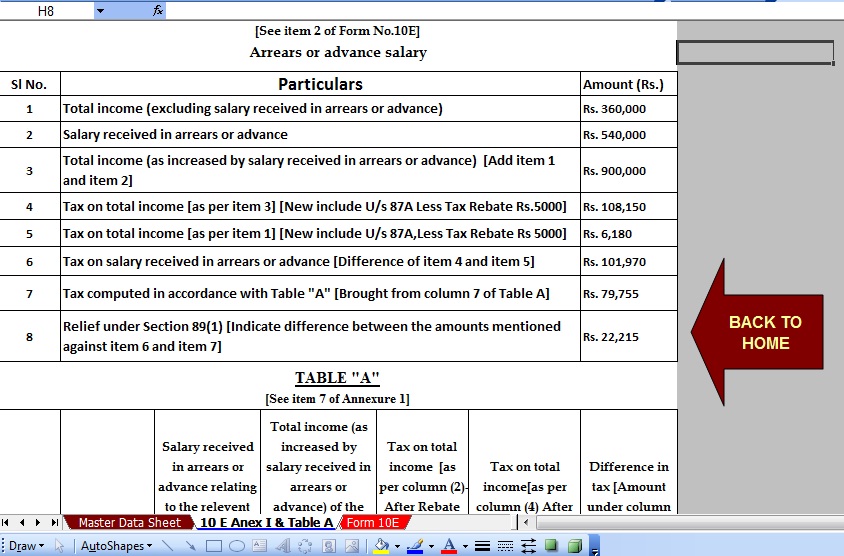Jump to first sheet tab arrow
844x556 pixels.
tap(5, 522)
